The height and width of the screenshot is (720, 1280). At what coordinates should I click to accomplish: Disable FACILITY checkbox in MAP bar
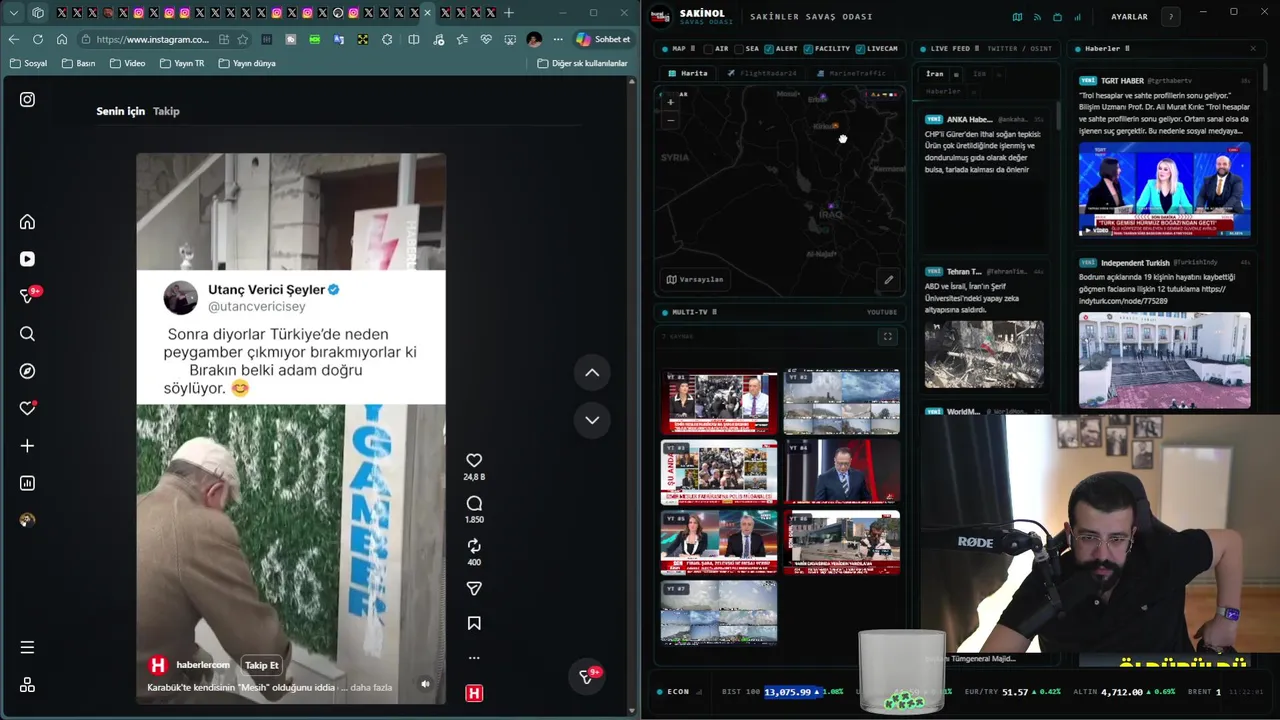coord(808,48)
